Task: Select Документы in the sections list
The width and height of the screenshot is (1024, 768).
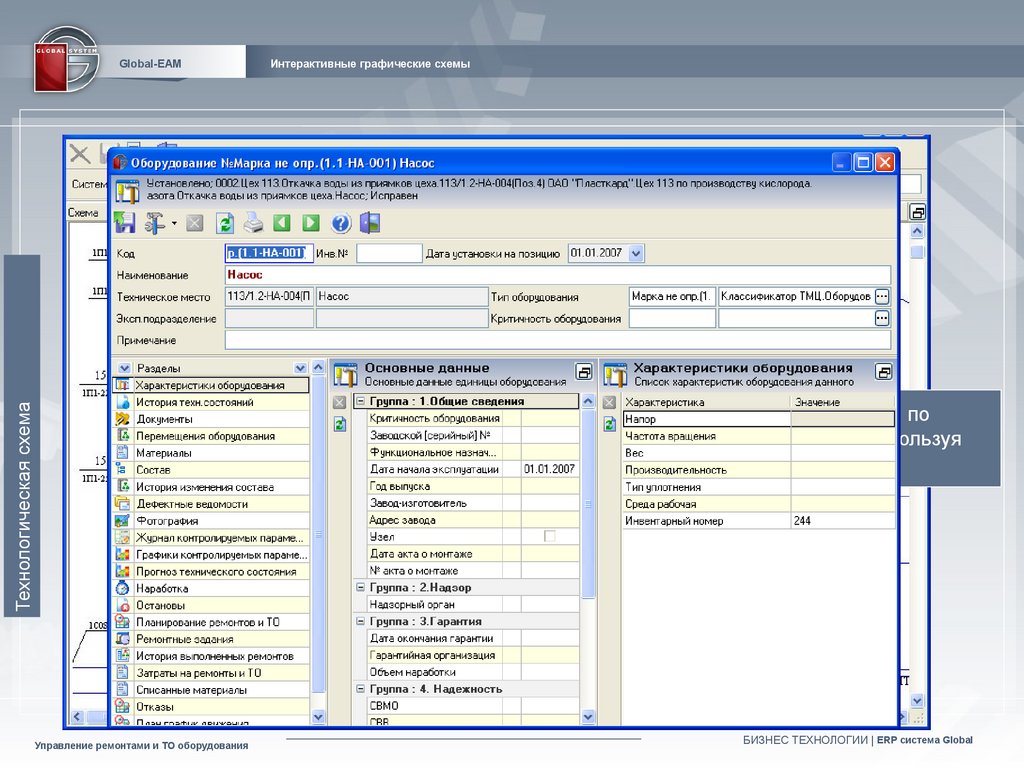Action: click(x=165, y=419)
